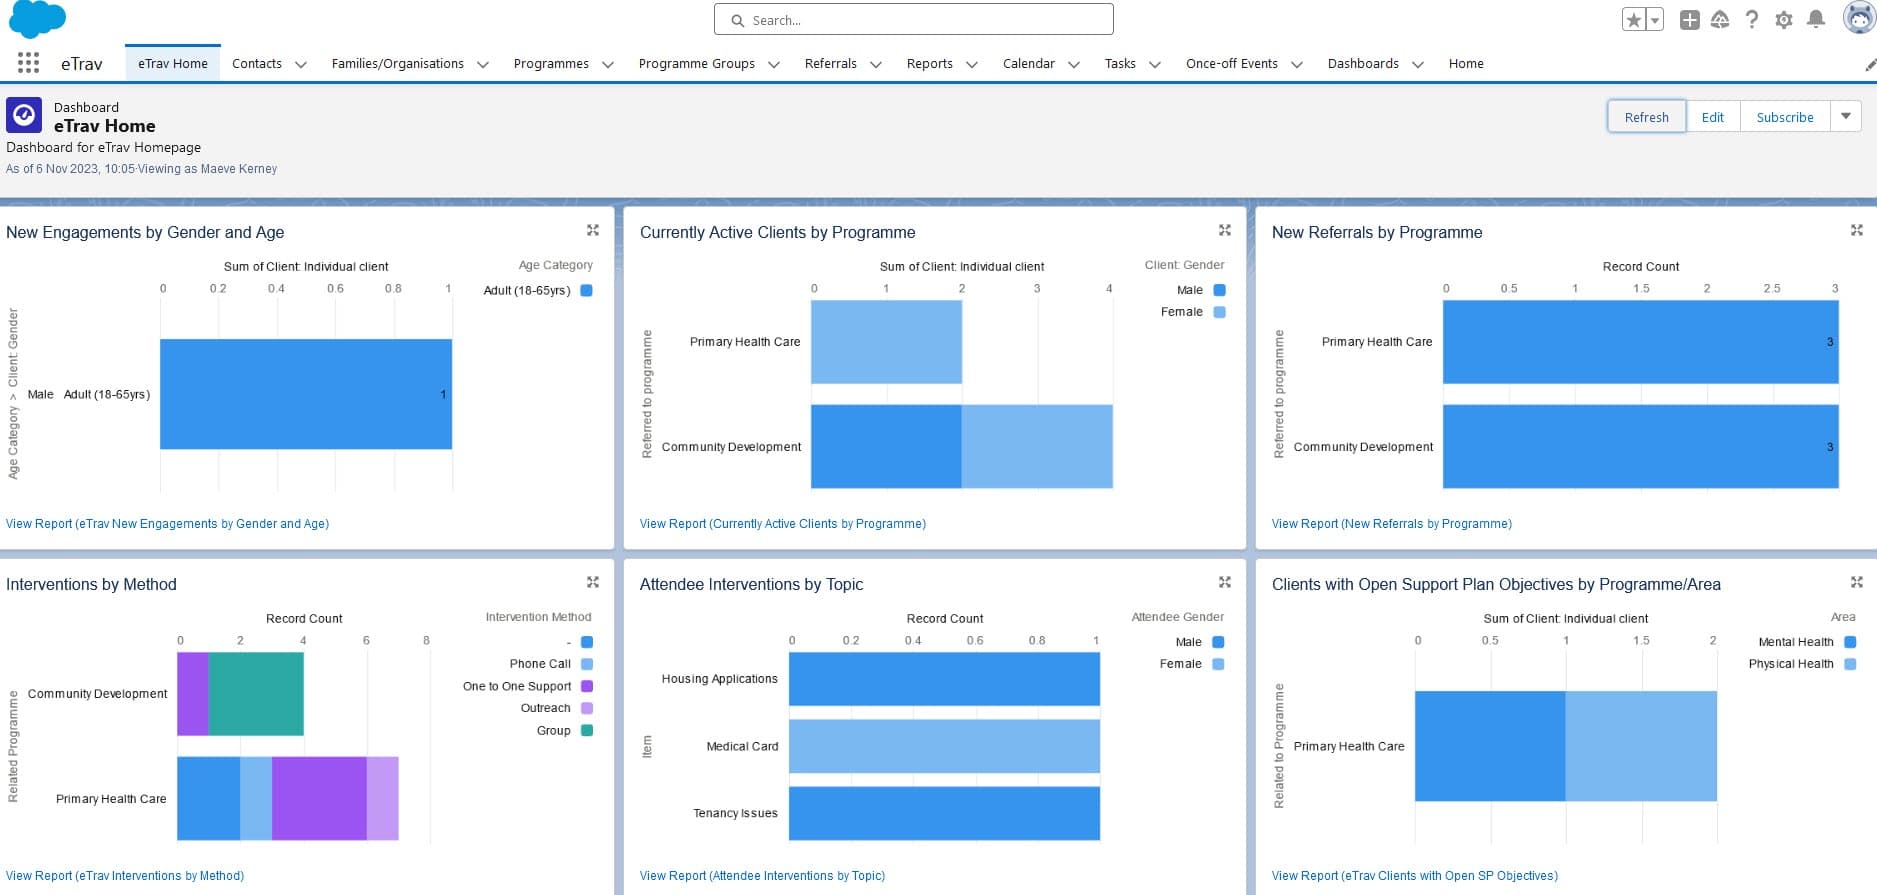Screen dimensions: 1877x895
Task: Open Calendar tab dropdown chevron
Action: pyautogui.click(x=1073, y=64)
